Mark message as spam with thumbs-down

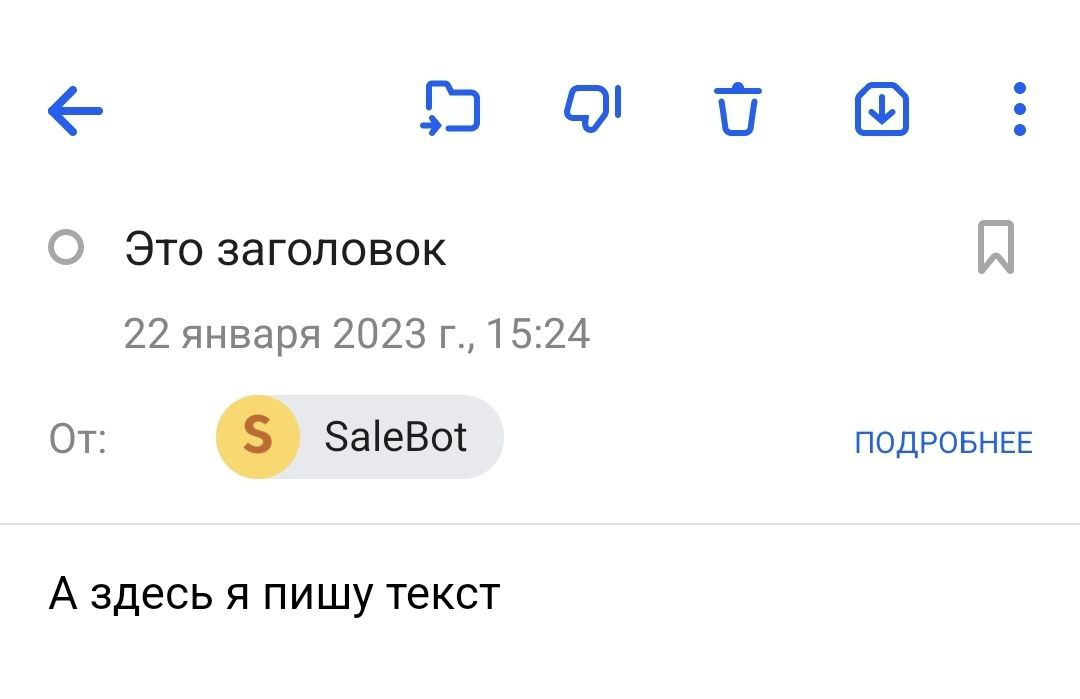coord(593,109)
